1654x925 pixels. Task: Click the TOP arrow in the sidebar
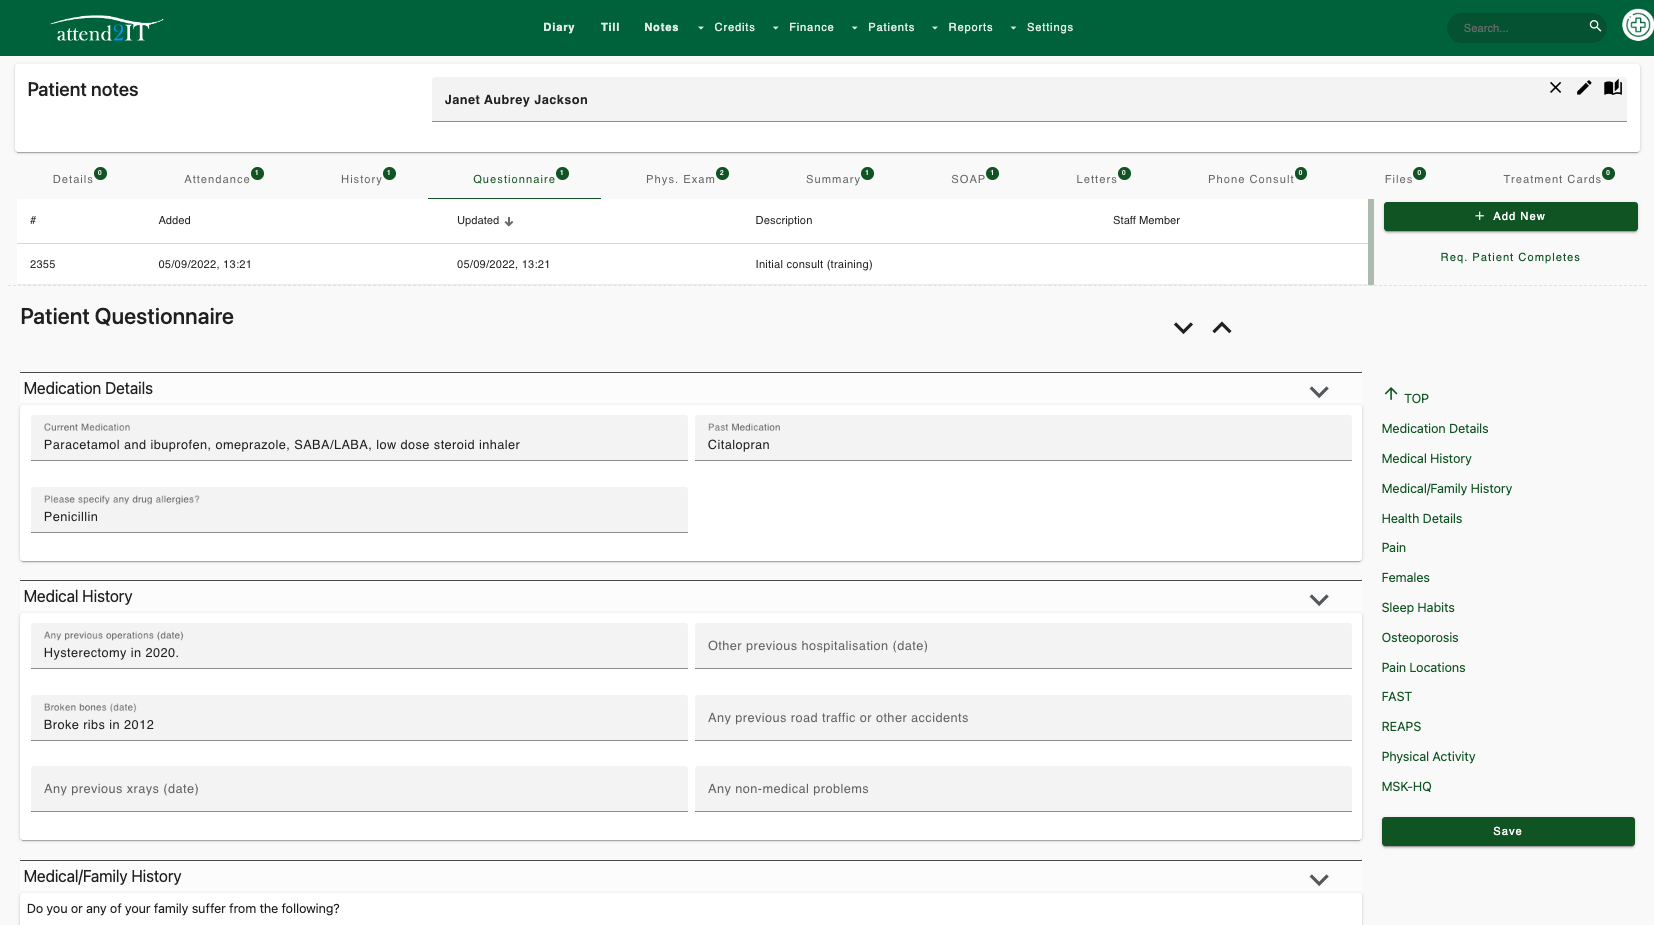coord(1392,395)
